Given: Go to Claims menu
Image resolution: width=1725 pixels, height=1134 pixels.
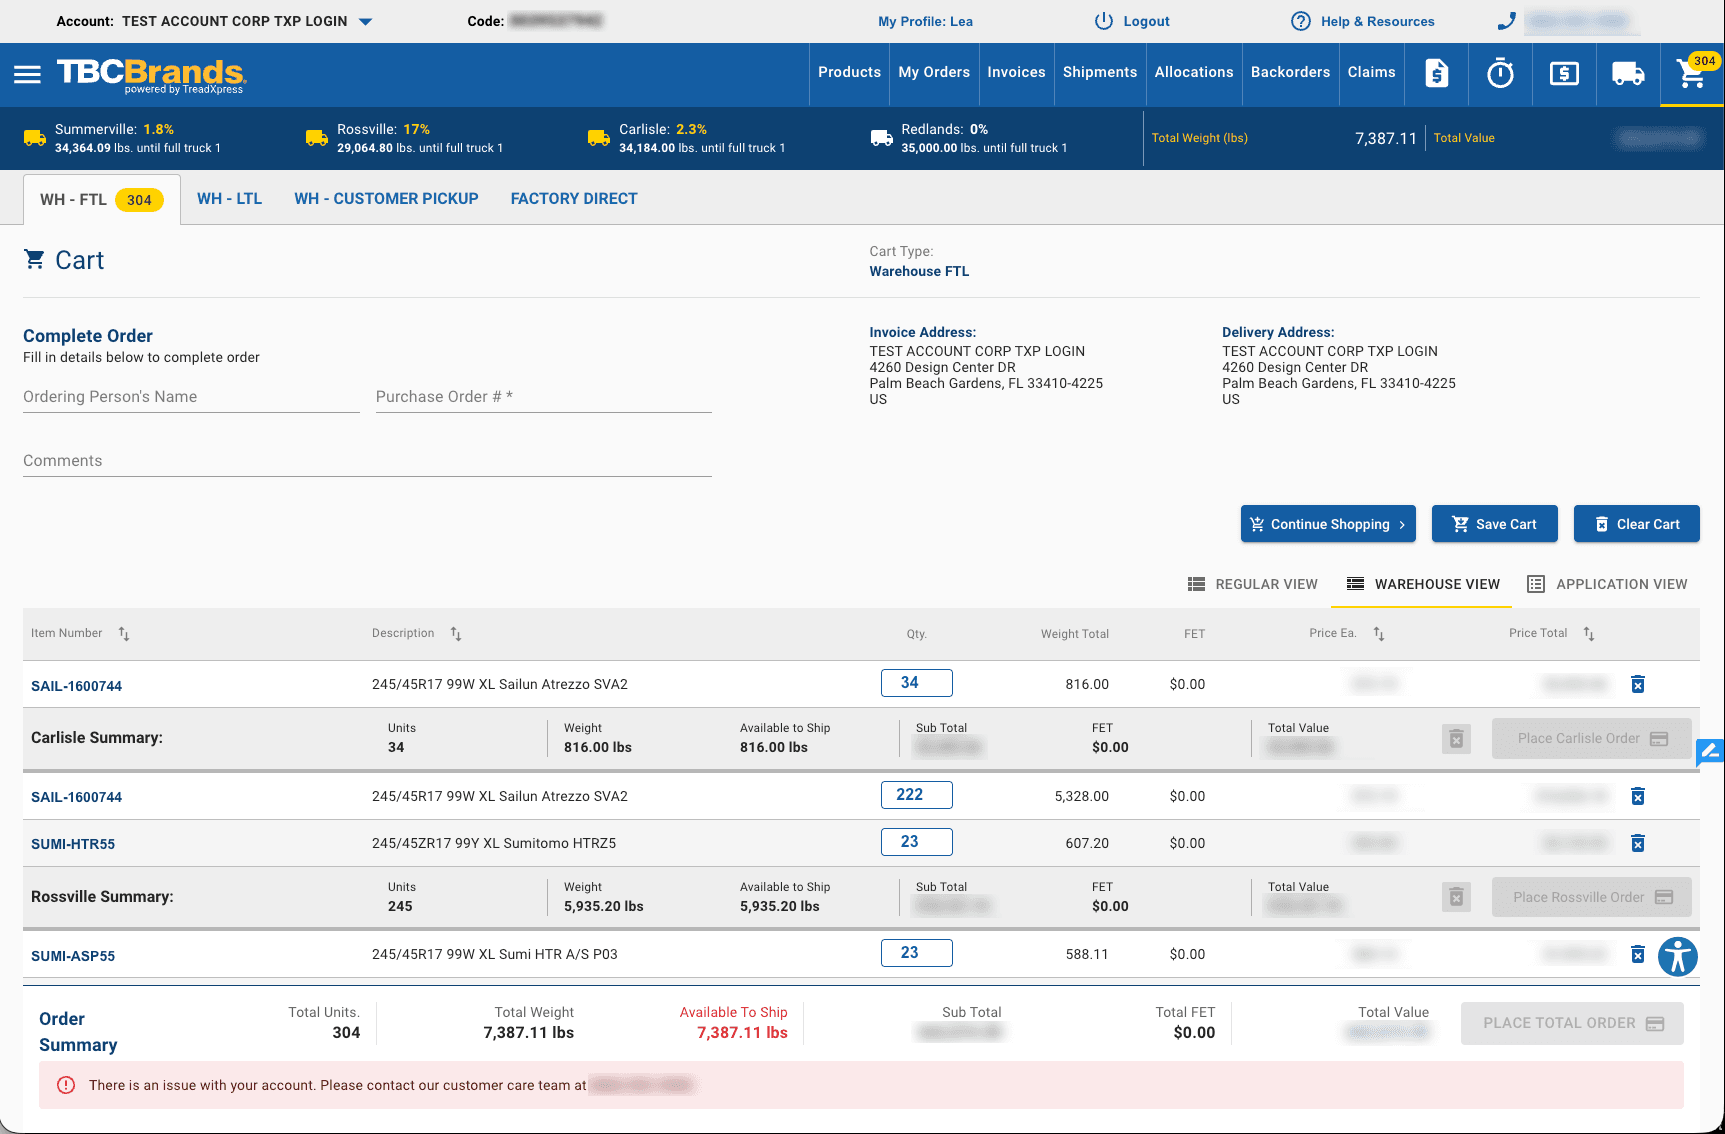Looking at the screenshot, I should [x=1371, y=73].
